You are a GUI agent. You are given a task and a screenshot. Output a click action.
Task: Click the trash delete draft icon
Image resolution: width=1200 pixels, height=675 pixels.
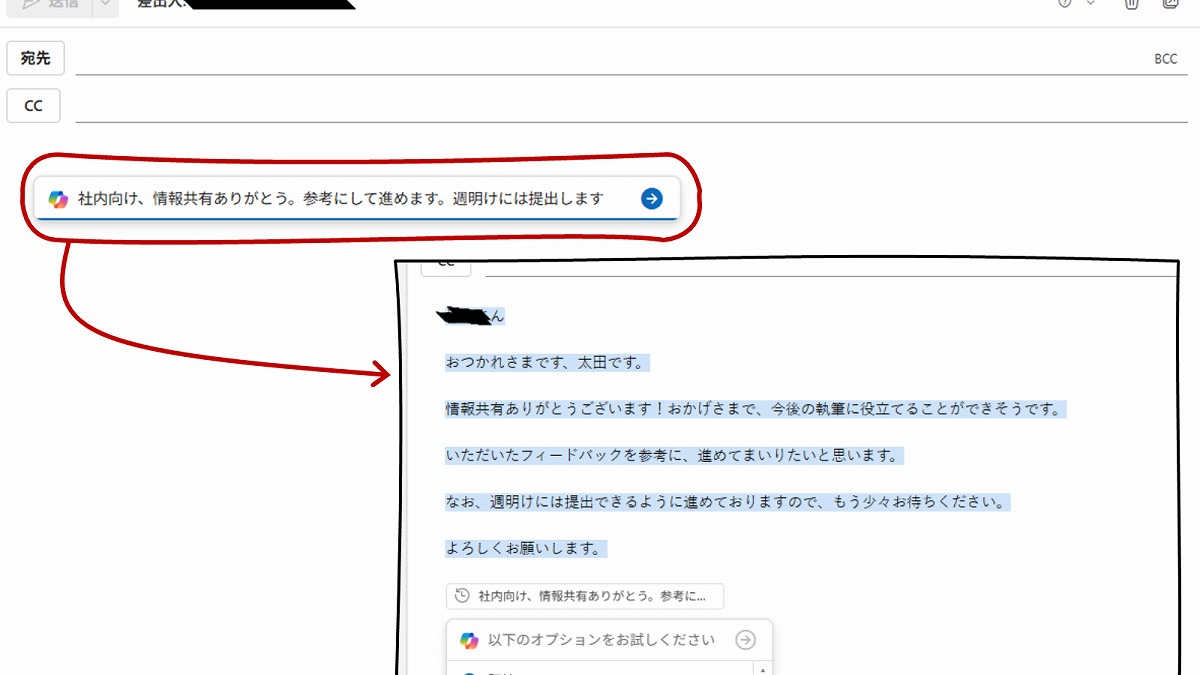click(x=1131, y=4)
